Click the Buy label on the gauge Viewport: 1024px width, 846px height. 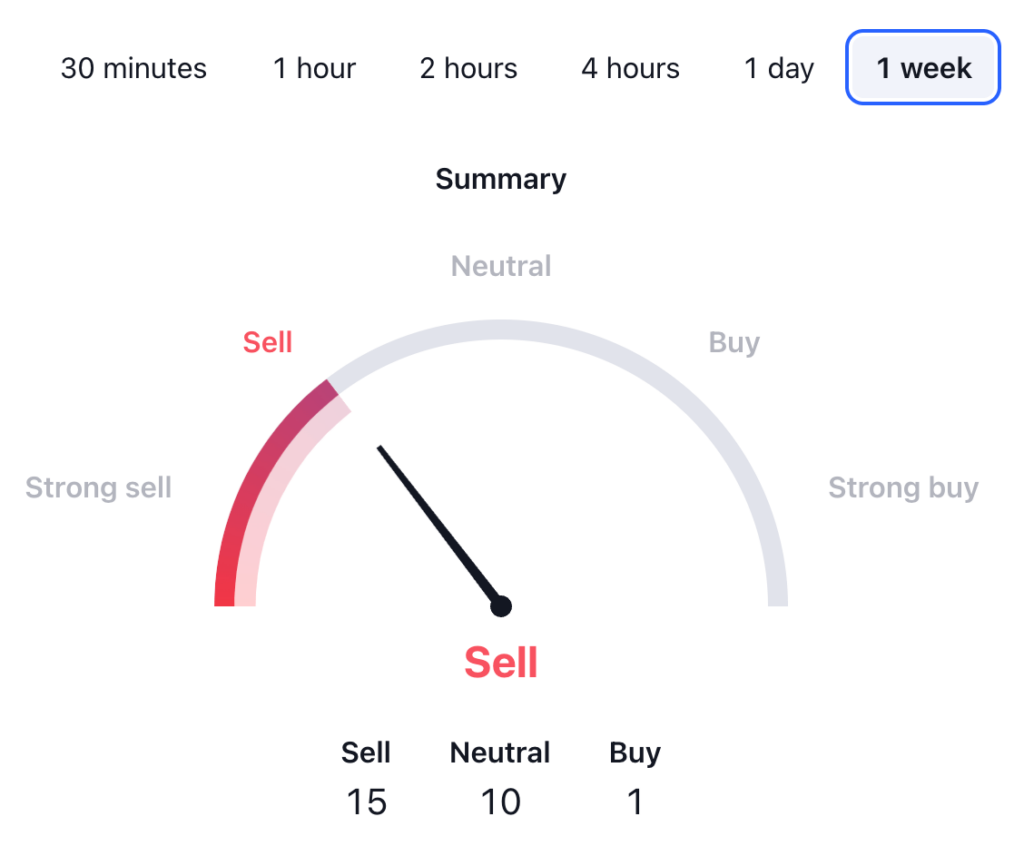(734, 342)
